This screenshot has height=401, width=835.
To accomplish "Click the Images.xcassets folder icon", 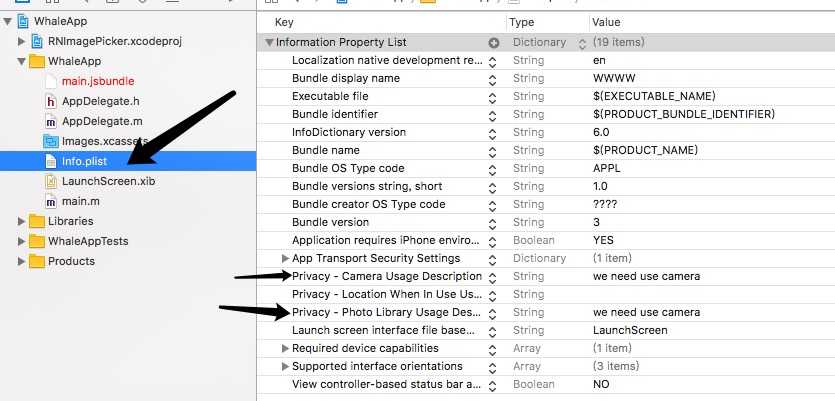I will pyautogui.click(x=52, y=141).
